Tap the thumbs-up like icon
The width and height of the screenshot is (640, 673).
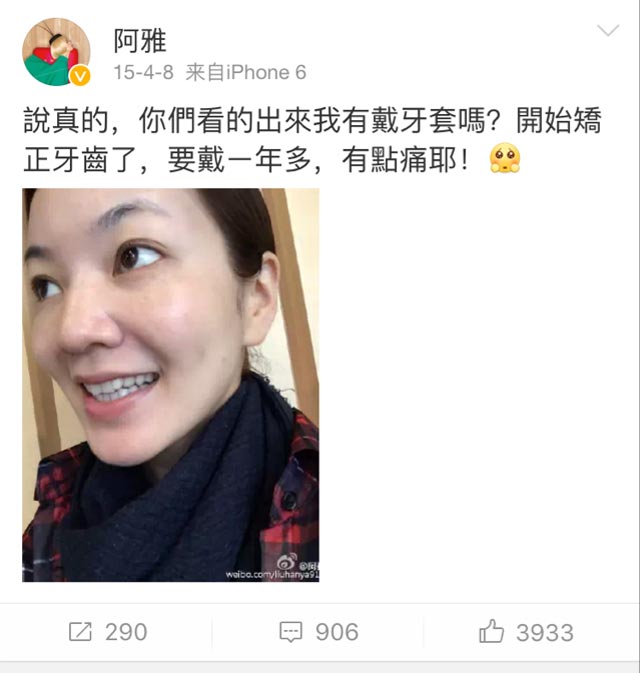491,631
